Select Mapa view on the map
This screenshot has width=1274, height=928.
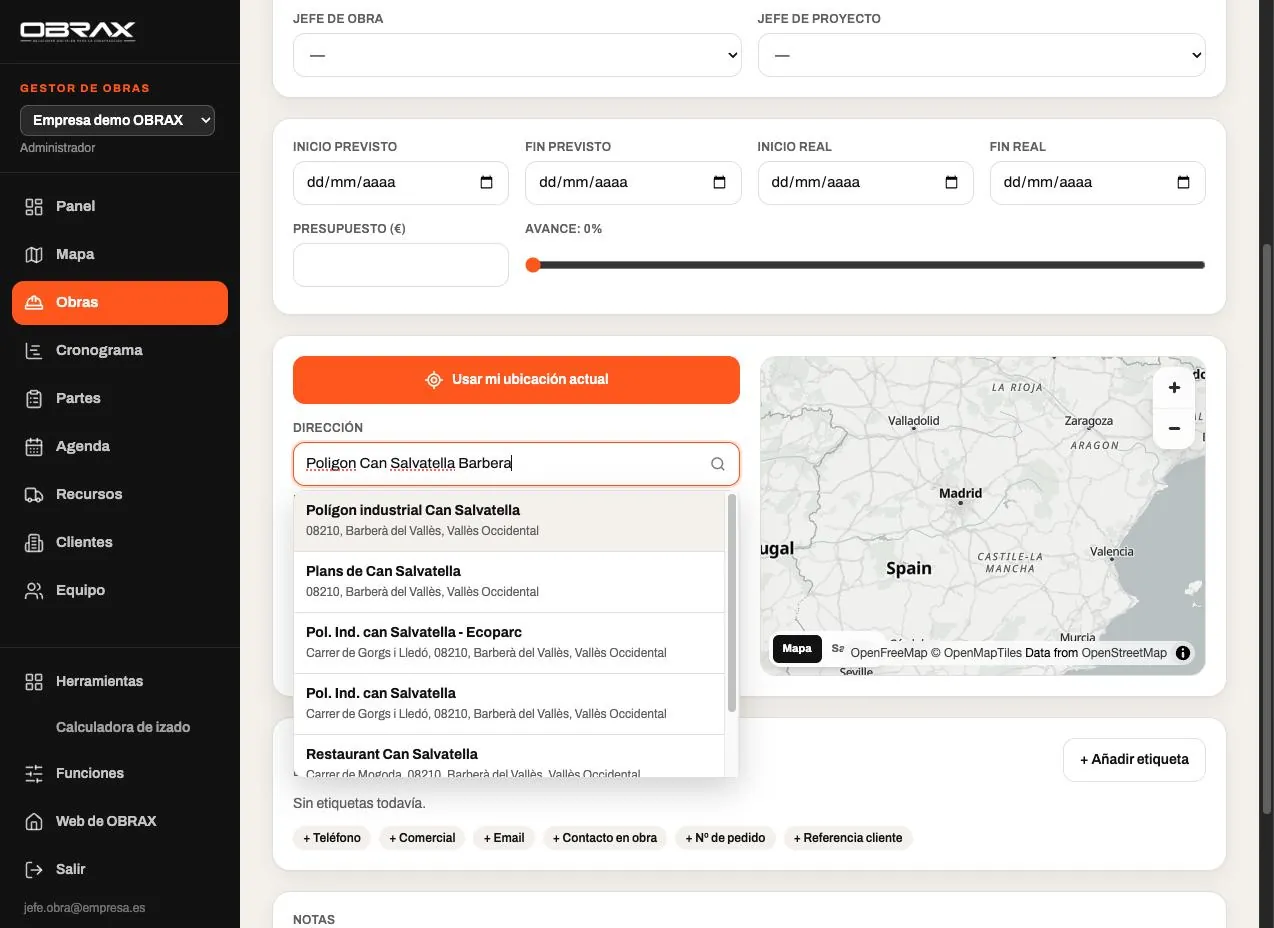(x=797, y=649)
